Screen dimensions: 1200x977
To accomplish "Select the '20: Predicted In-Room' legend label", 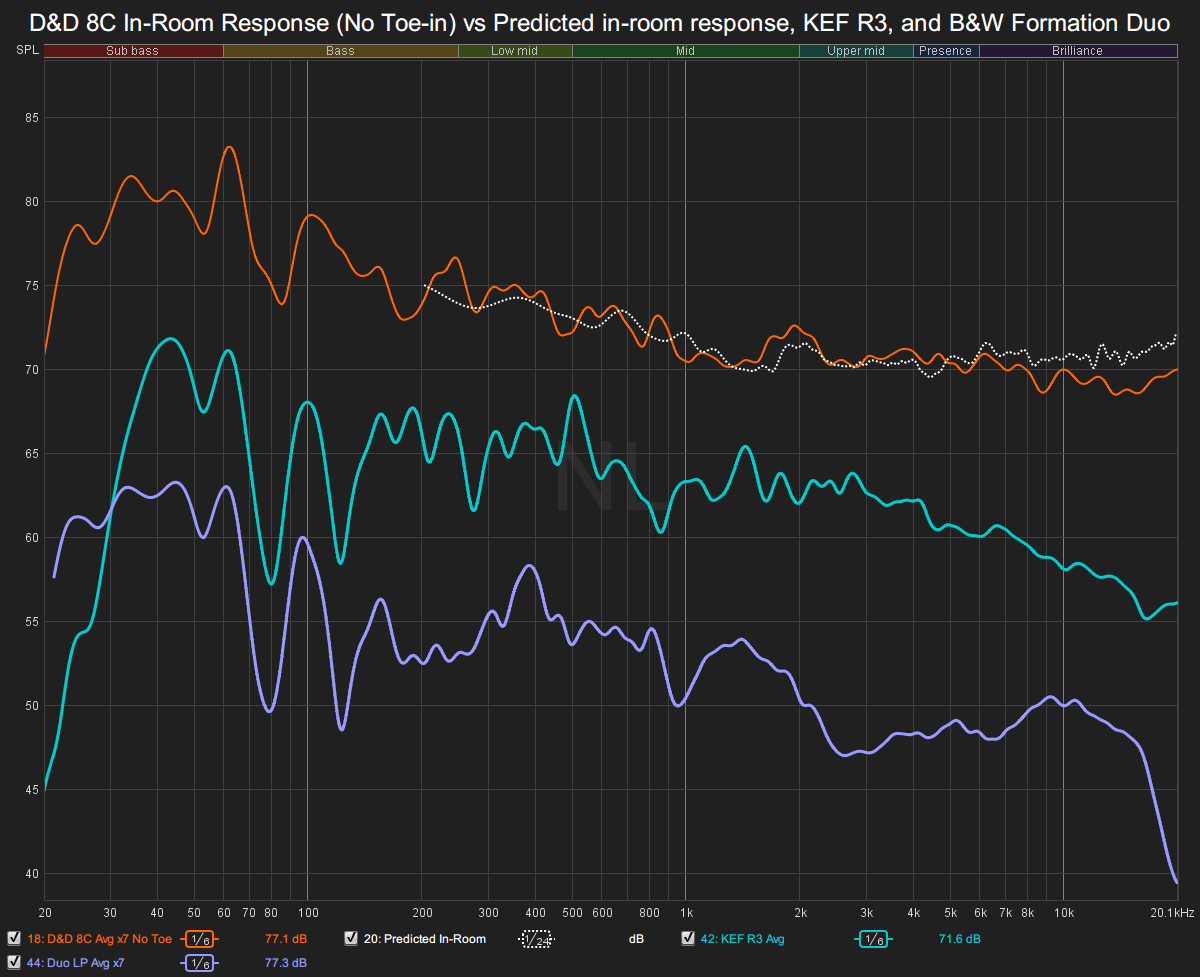I will tap(425, 939).
